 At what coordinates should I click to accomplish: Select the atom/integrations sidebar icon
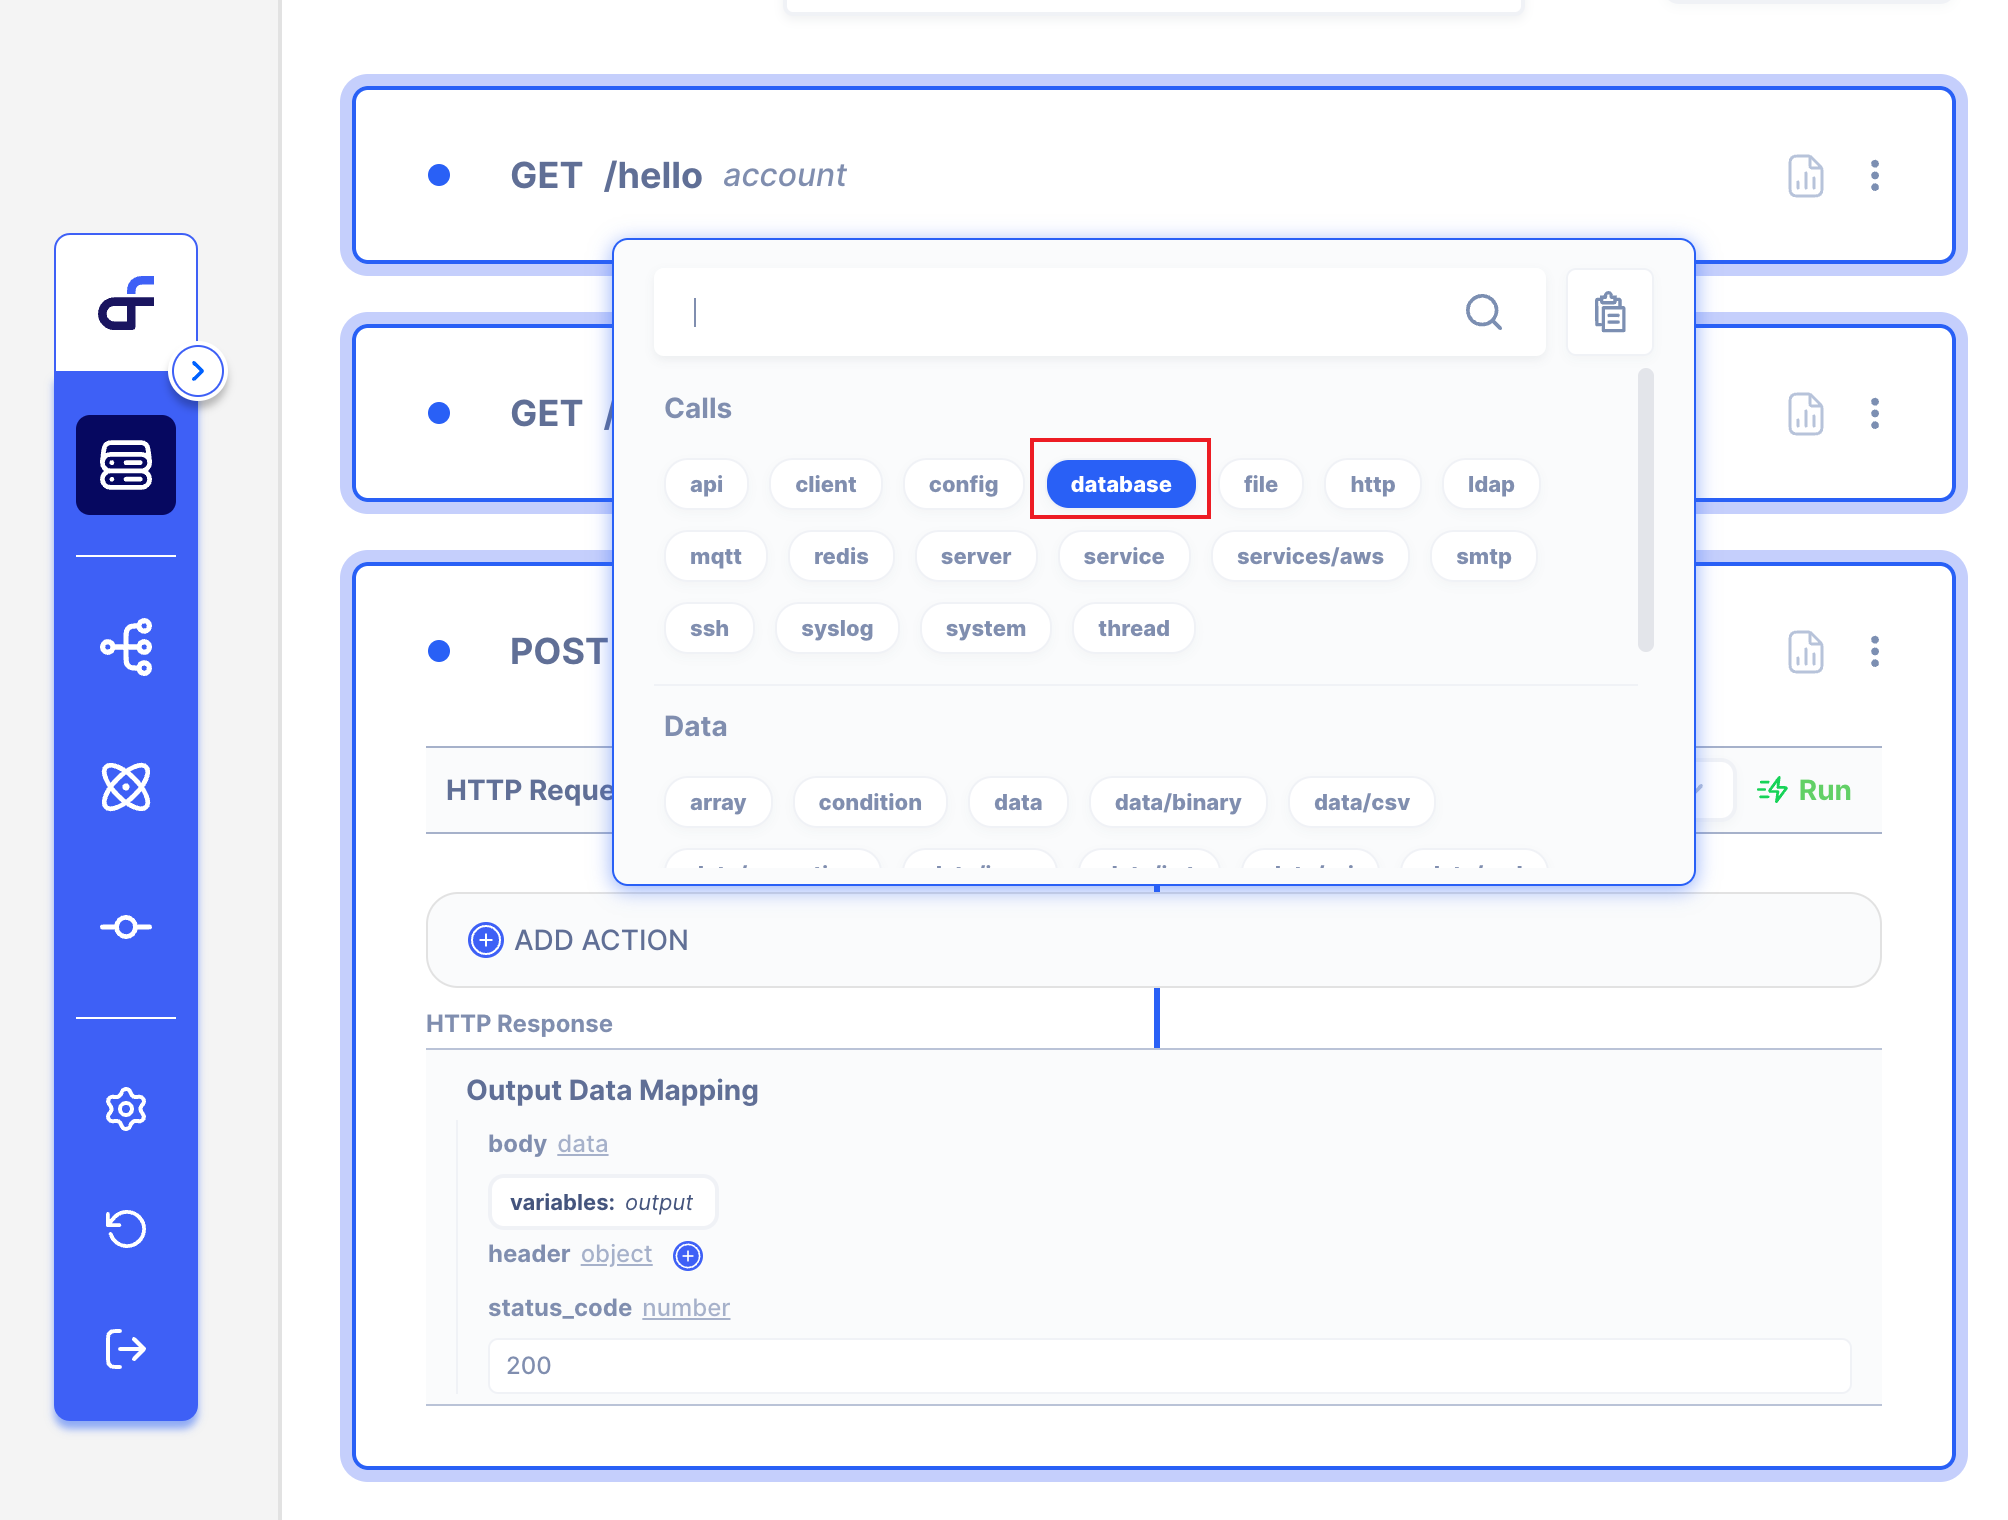pos(125,790)
